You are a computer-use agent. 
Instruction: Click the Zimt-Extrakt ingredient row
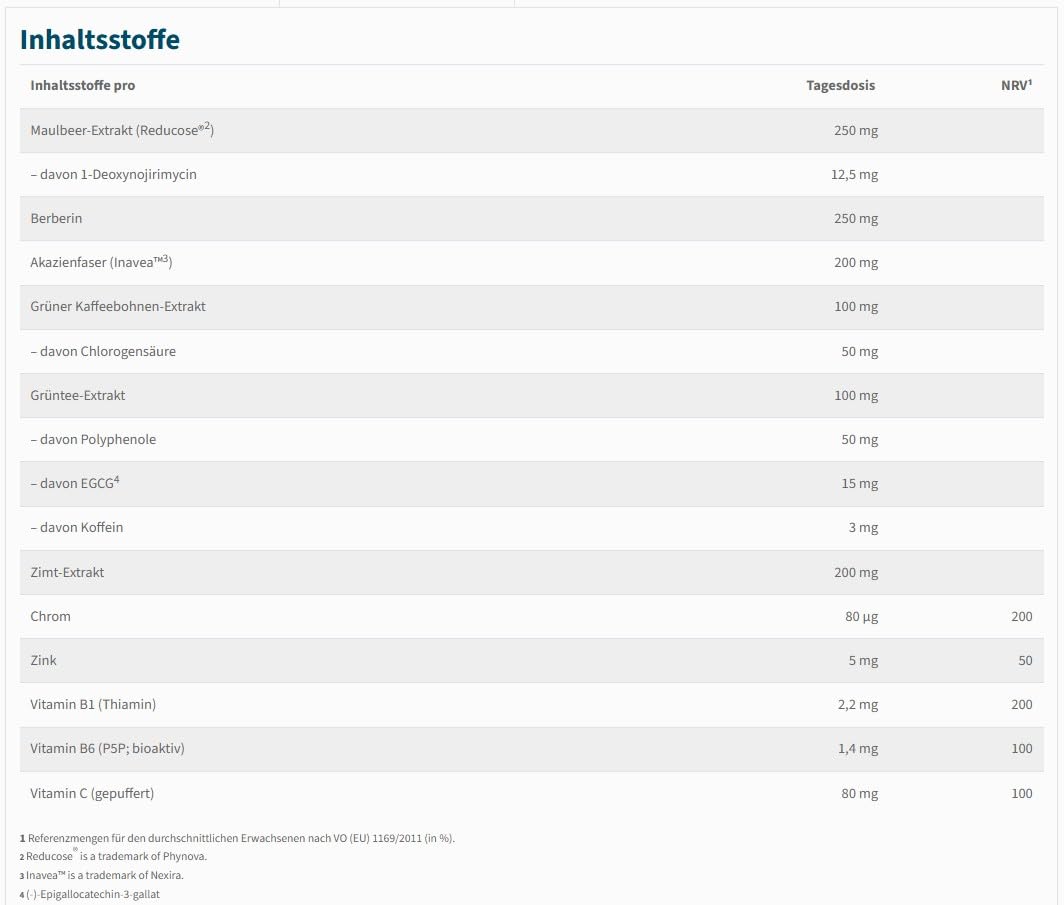(x=531, y=573)
